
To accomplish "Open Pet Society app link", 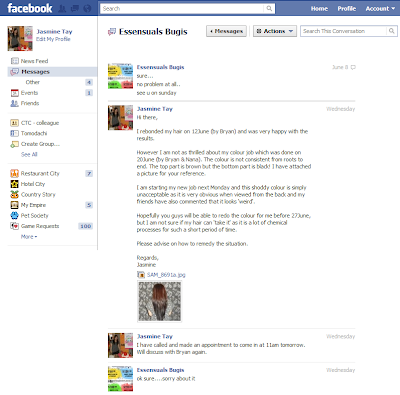I will click(34, 215).
